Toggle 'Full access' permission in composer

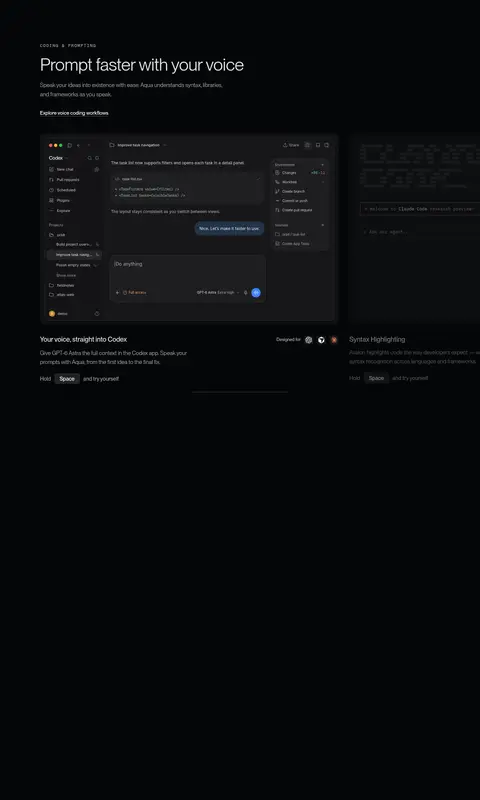pyautogui.click(x=135, y=293)
